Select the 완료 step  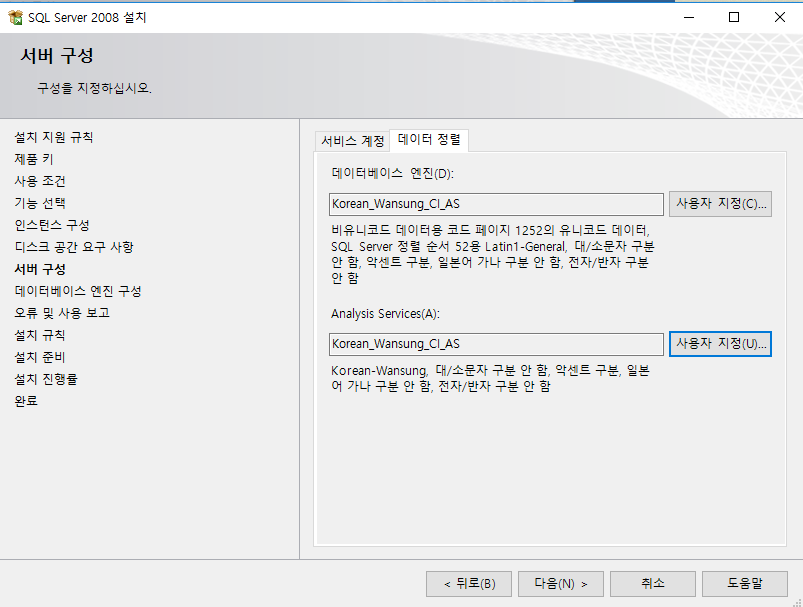pyautogui.click(x=26, y=401)
